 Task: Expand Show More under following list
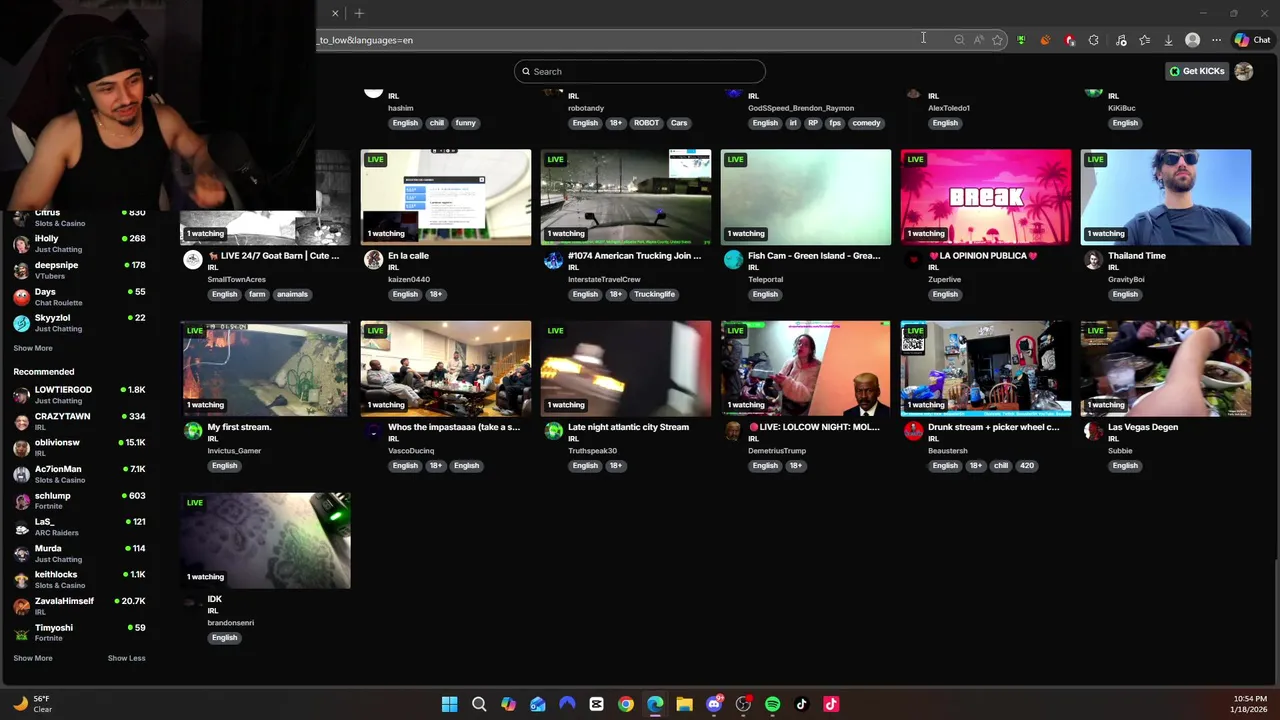click(x=33, y=348)
